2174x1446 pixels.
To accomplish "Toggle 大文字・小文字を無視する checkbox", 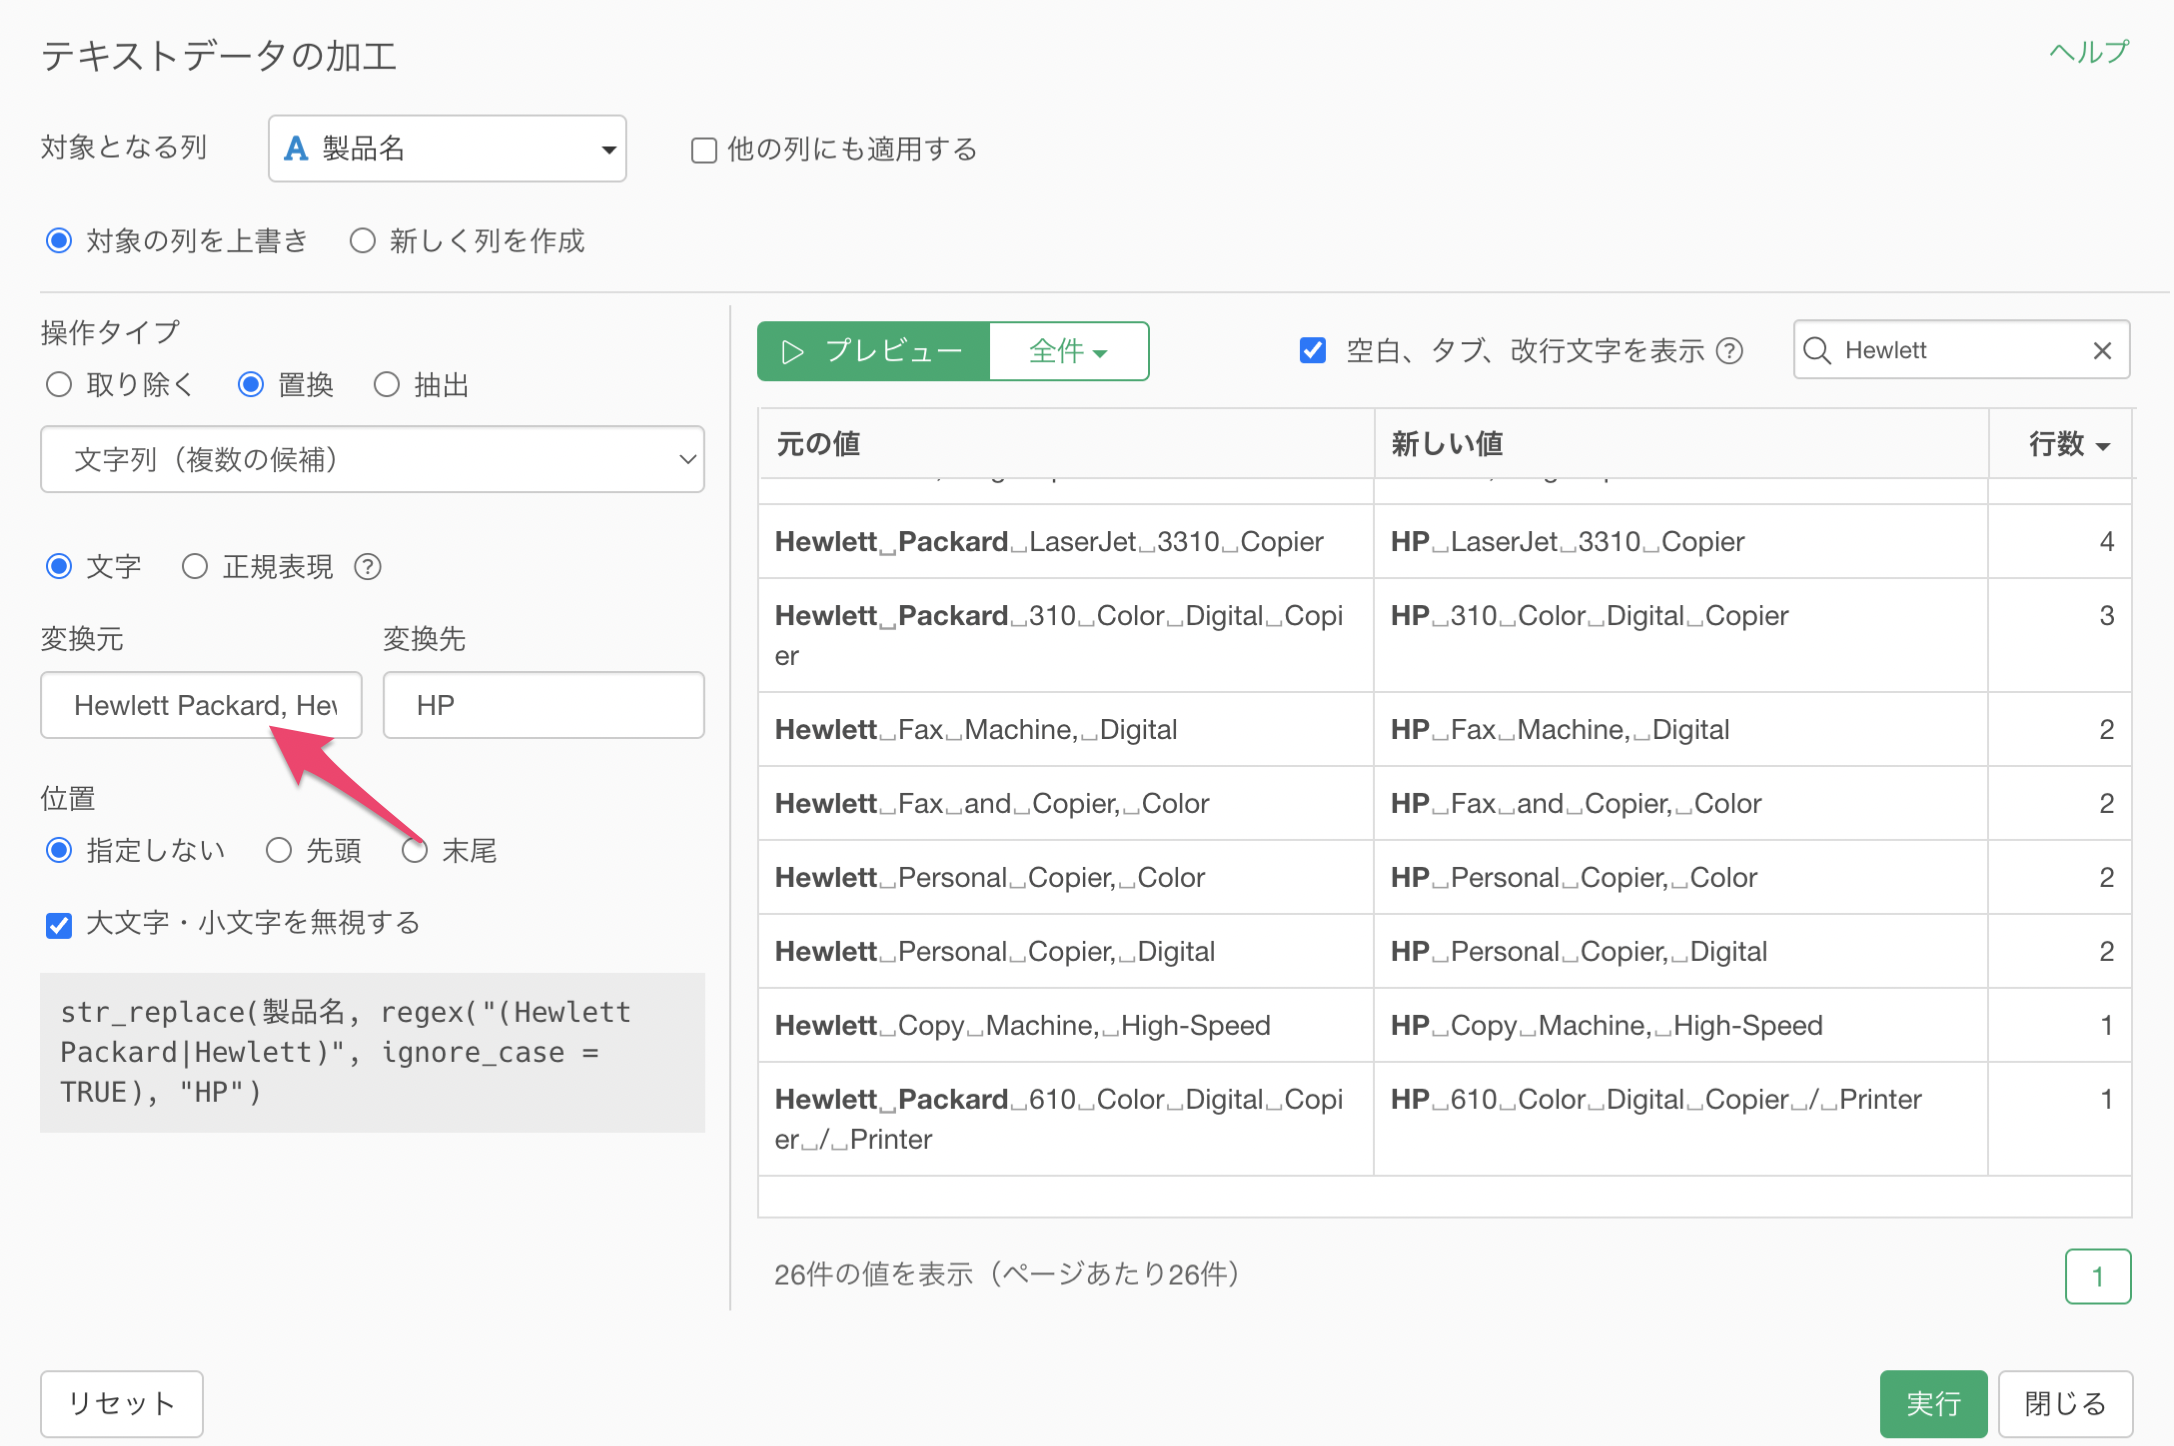I will click(x=59, y=924).
